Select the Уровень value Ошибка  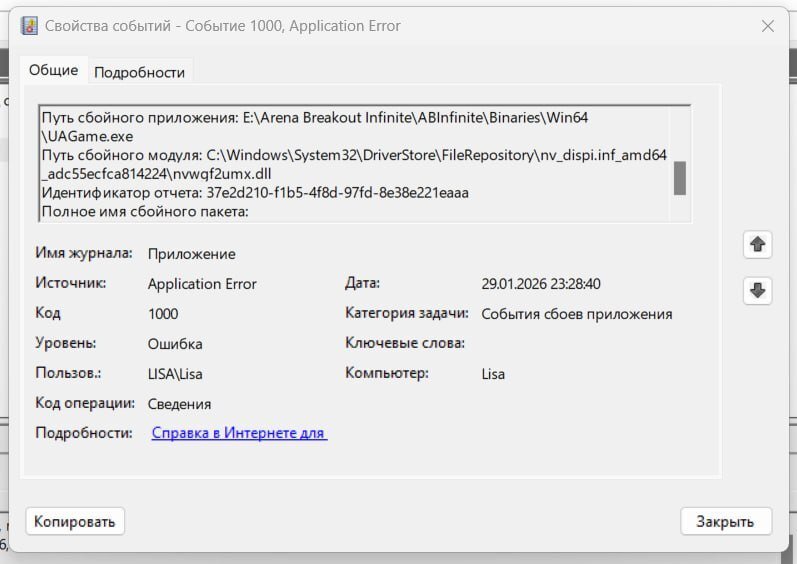click(x=175, y=344)
